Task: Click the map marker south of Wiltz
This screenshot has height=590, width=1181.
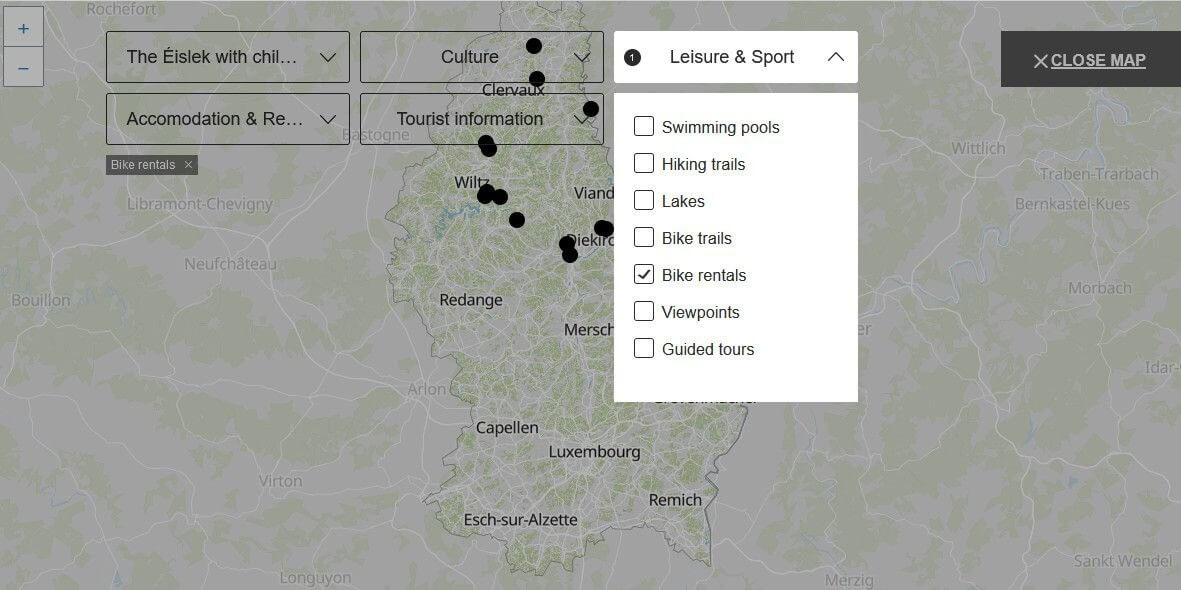Action: [x=517, y=220]
